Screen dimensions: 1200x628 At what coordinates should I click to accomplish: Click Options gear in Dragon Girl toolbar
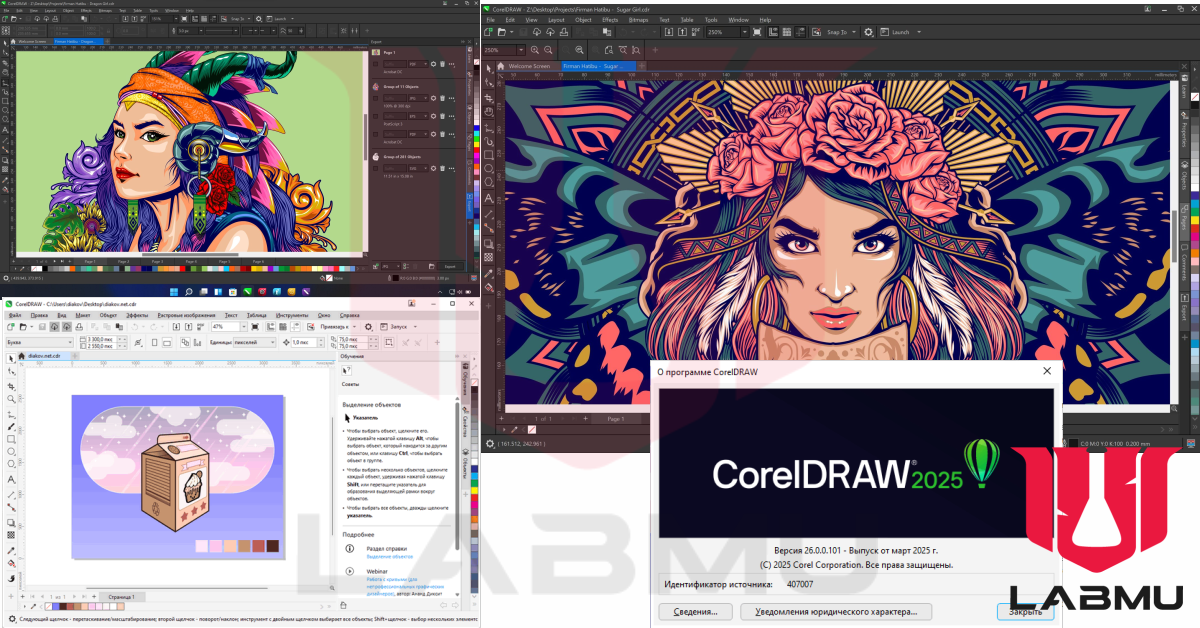point(259,19)
